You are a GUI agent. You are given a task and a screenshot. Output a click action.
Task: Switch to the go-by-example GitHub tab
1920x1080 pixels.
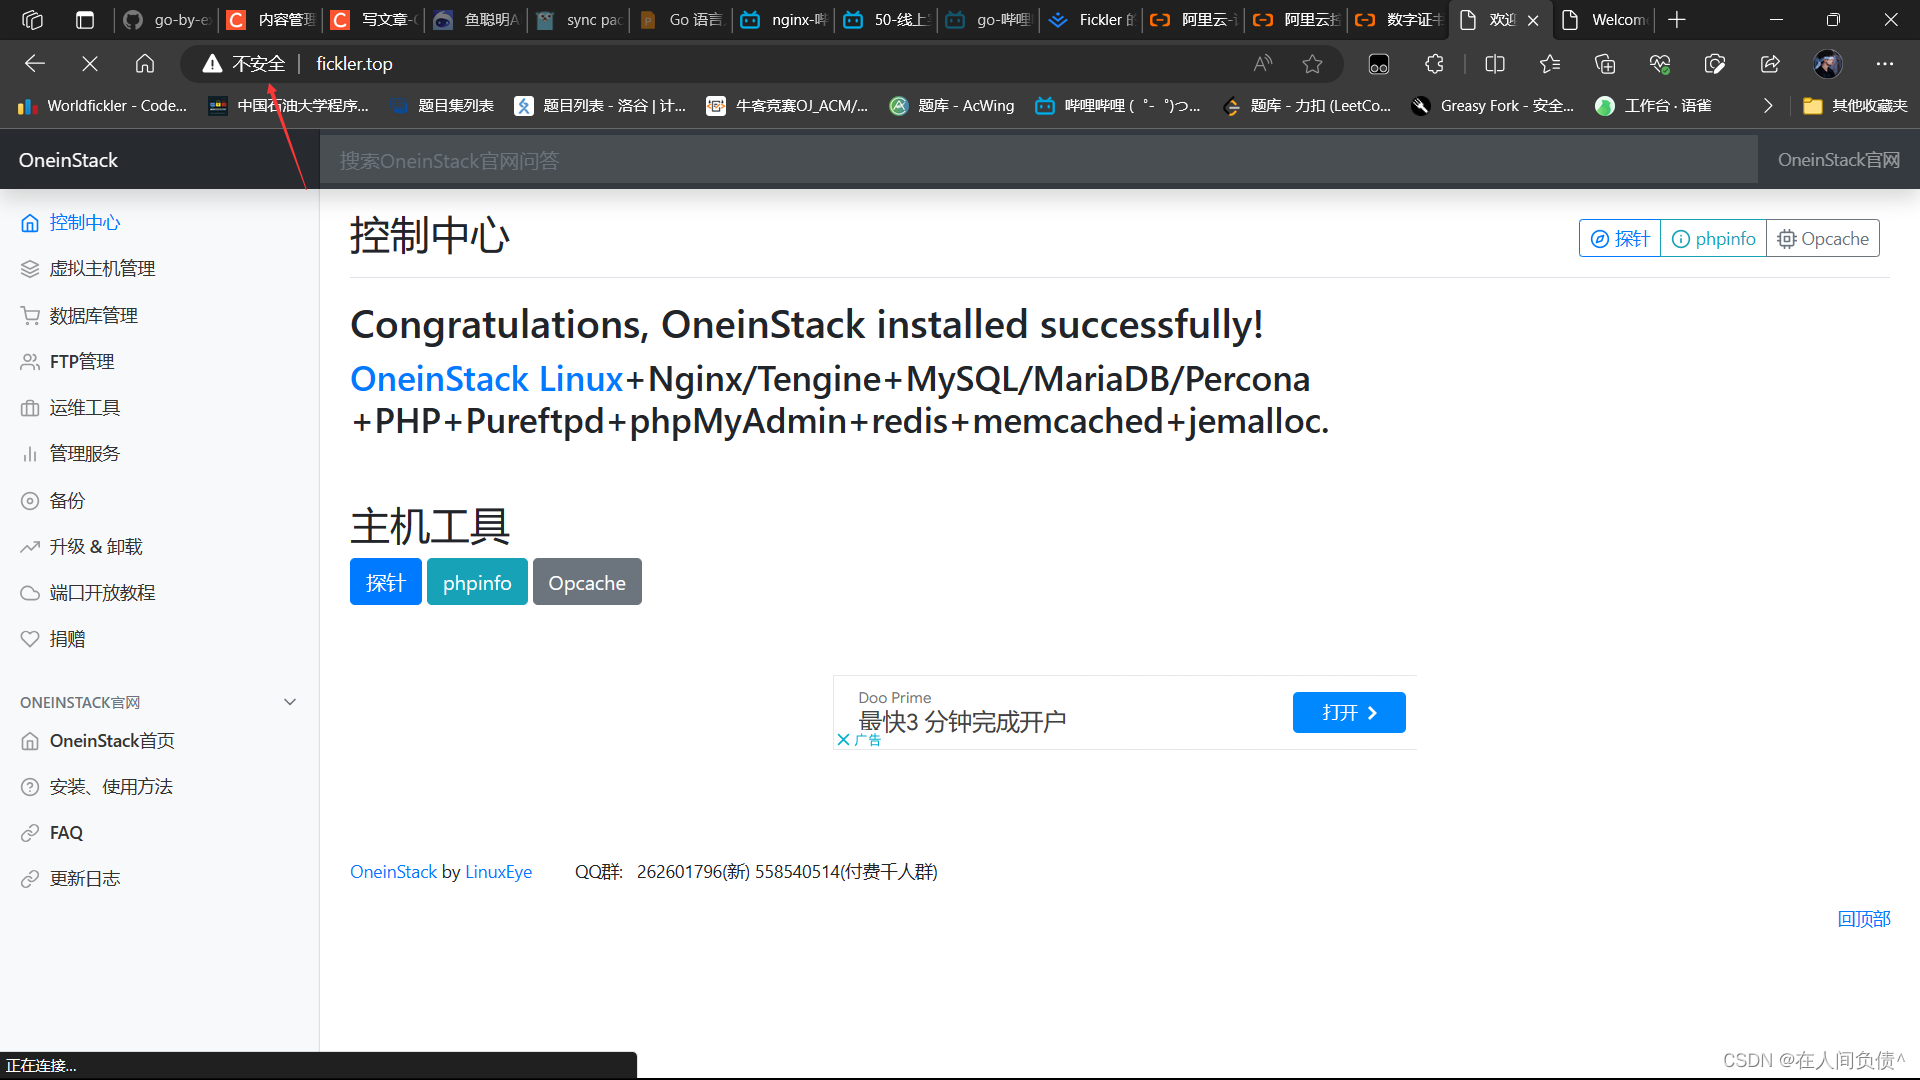[x=167, y=20]
